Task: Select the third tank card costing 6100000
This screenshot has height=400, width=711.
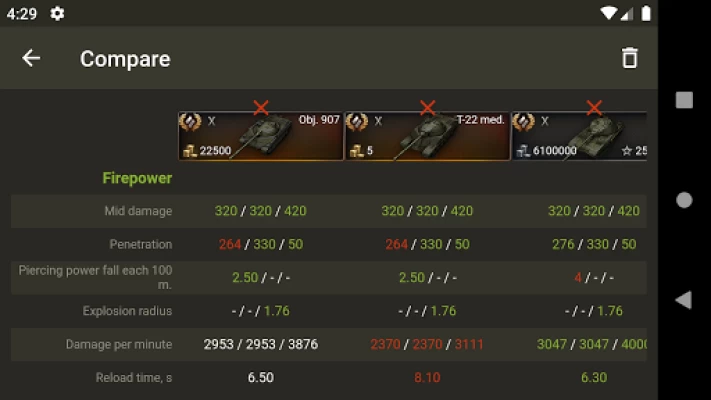Action: [x=580, y=136]
